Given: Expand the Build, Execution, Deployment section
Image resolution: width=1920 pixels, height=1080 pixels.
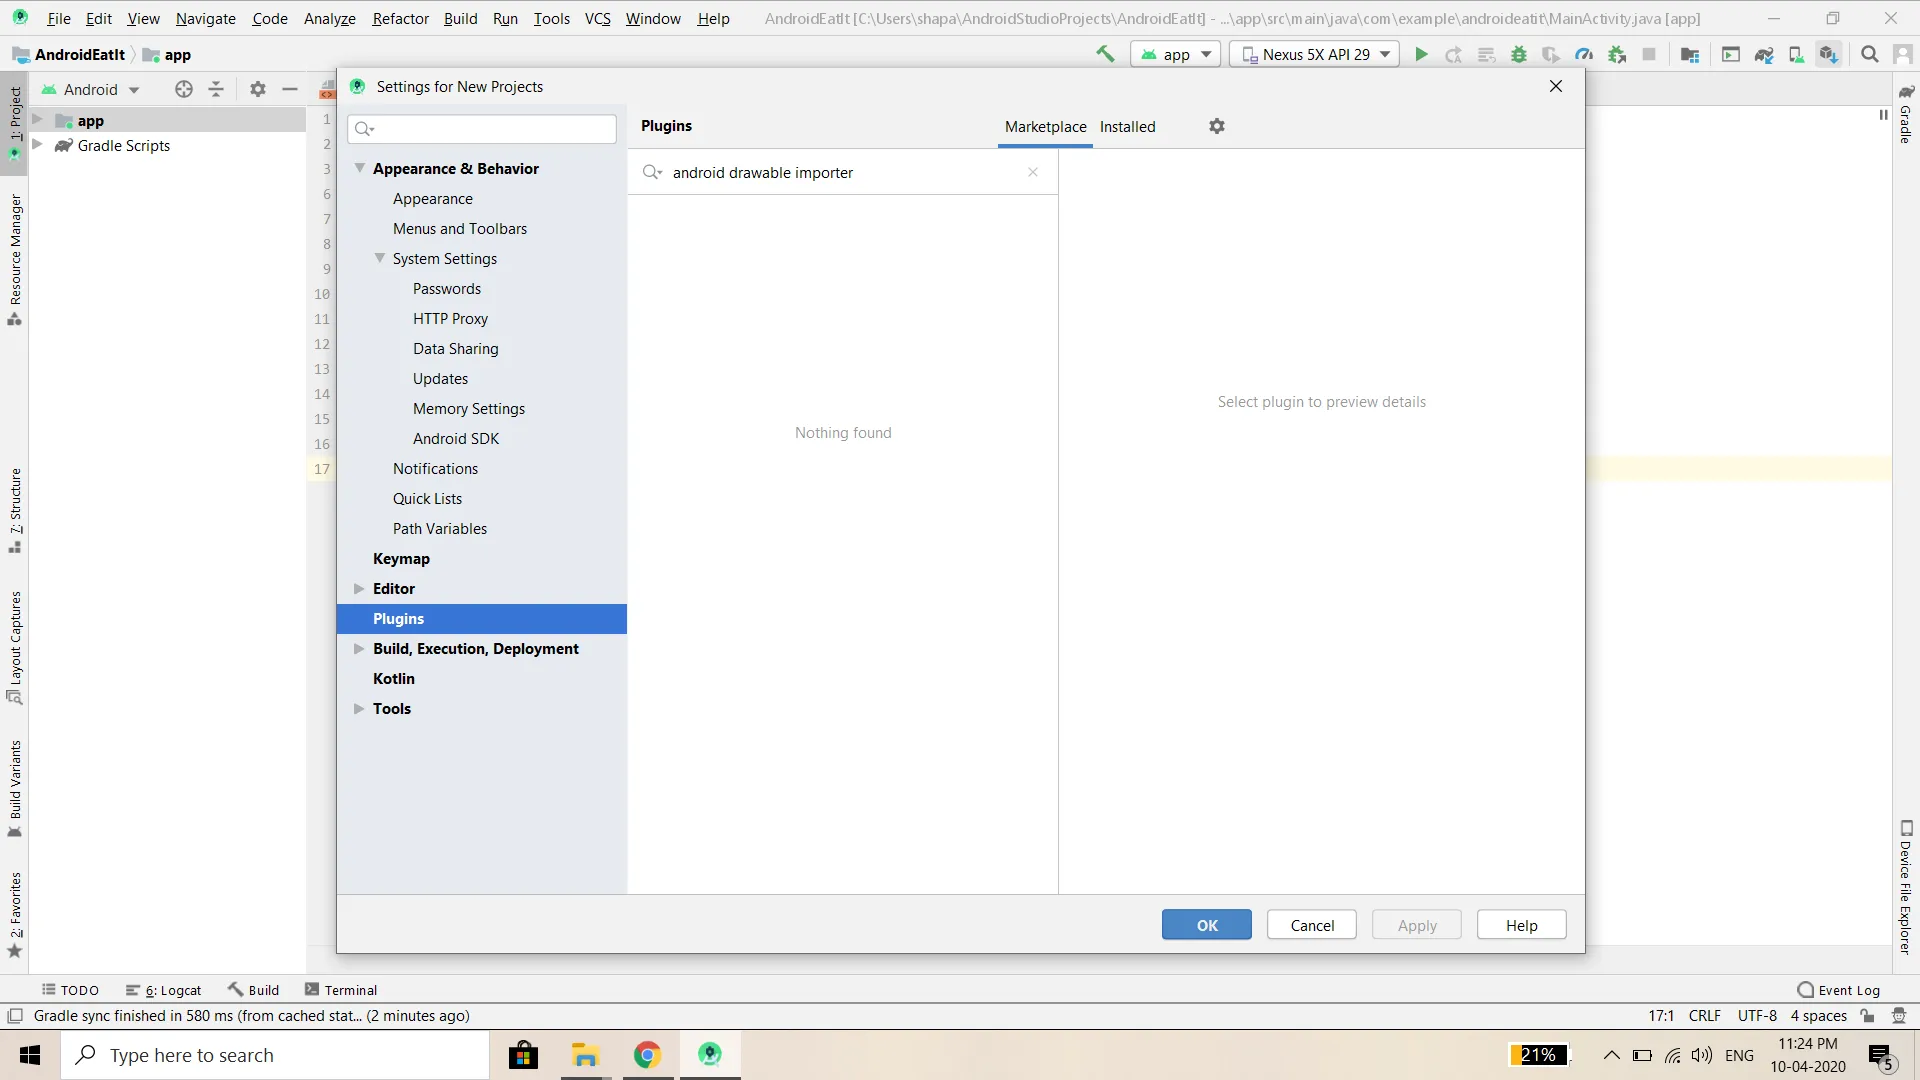Looking at the screenshot, I should 359,649.
